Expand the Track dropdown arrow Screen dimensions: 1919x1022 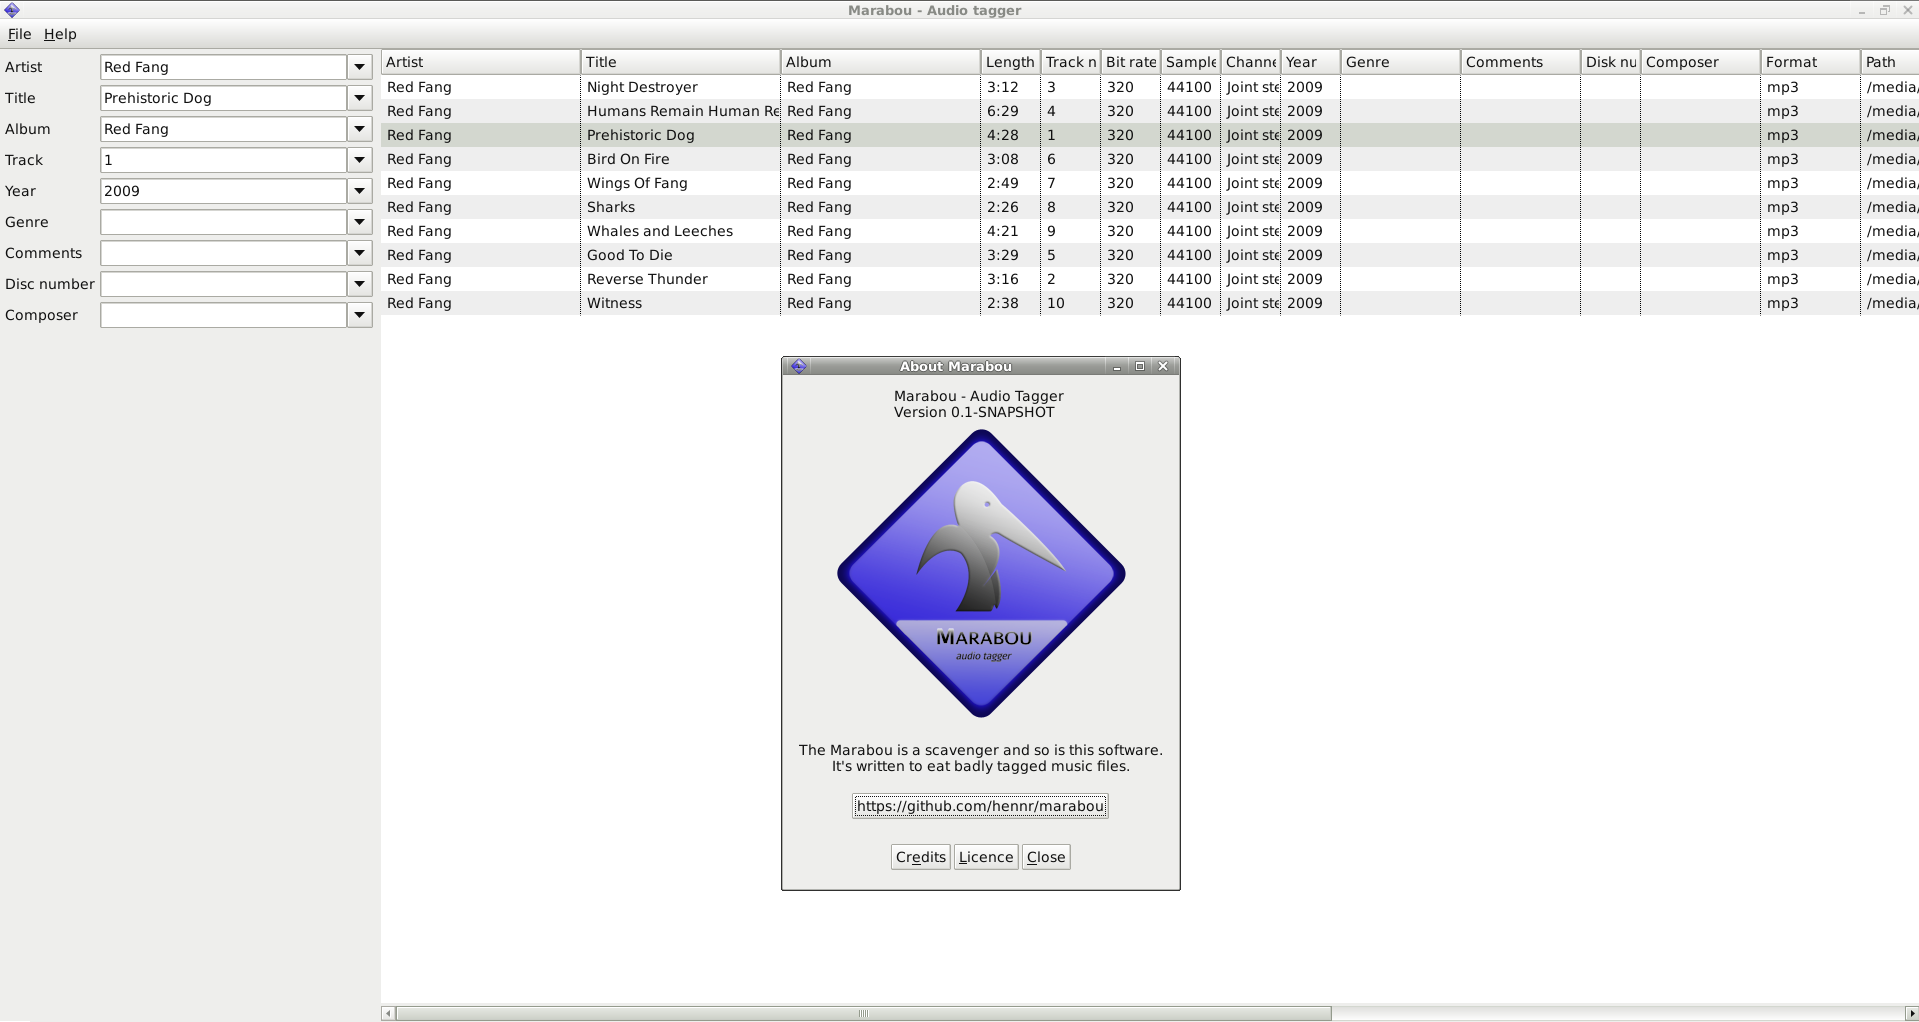pos(360,160)
